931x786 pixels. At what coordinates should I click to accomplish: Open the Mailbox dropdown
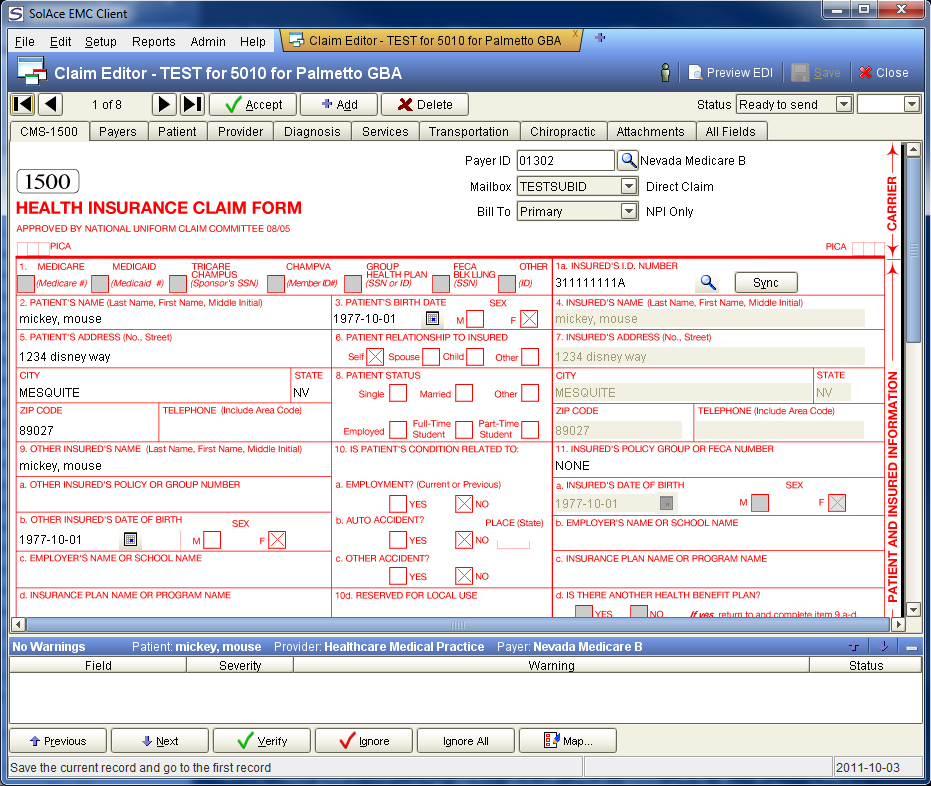point(629,186)
